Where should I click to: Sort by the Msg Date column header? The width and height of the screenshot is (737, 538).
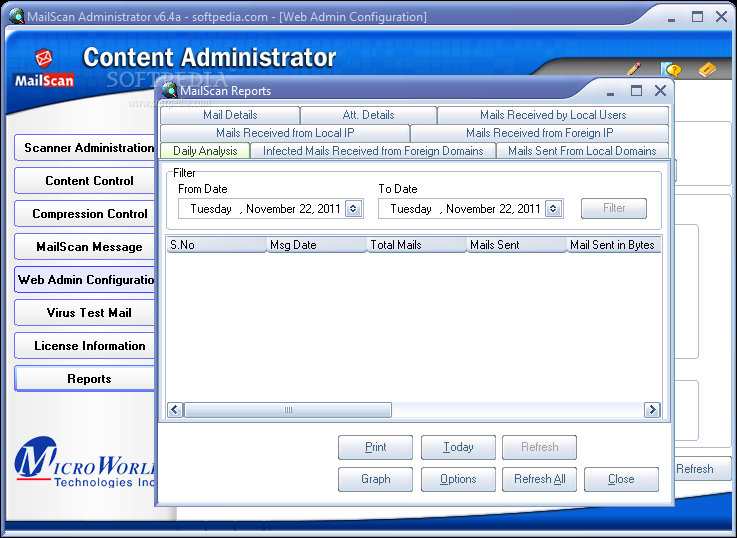pos(317,245)
